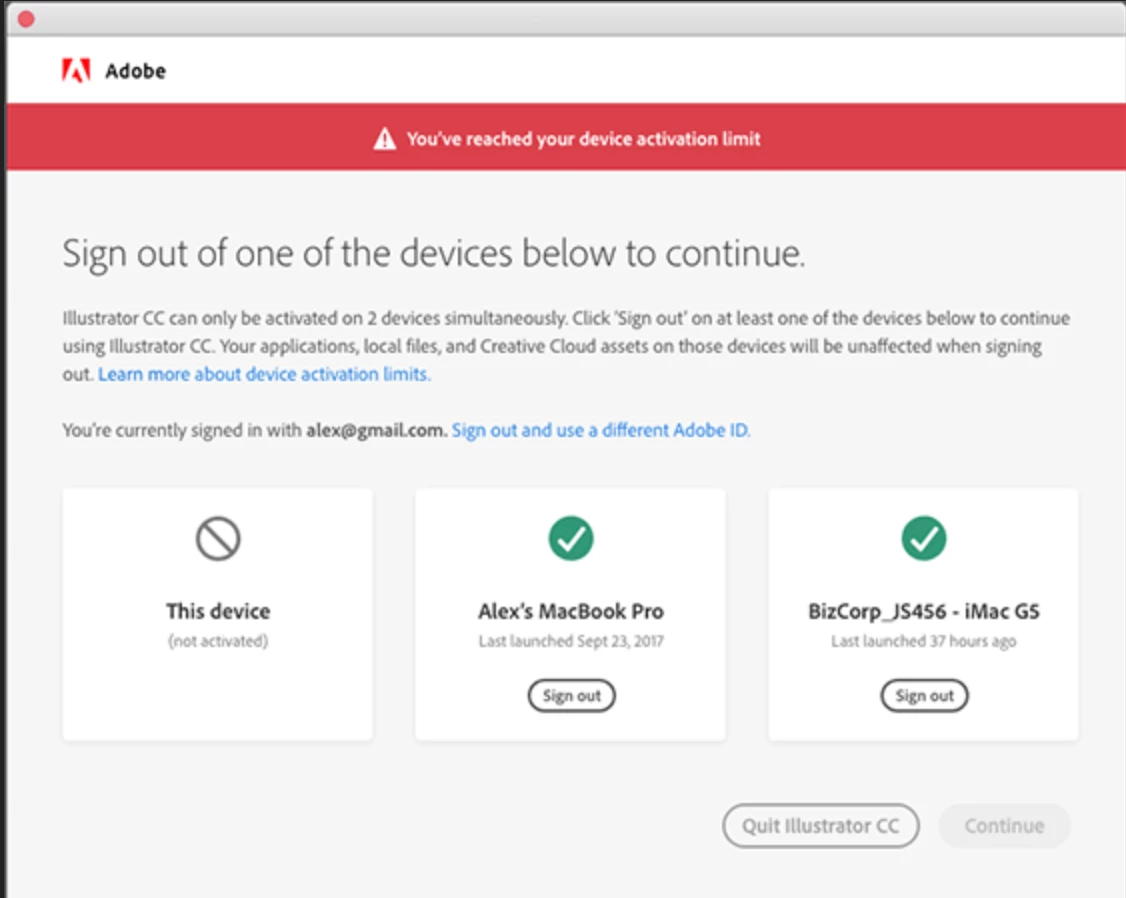
Task: Click the not-activated circle icon on This device
Action: [218, 538]
